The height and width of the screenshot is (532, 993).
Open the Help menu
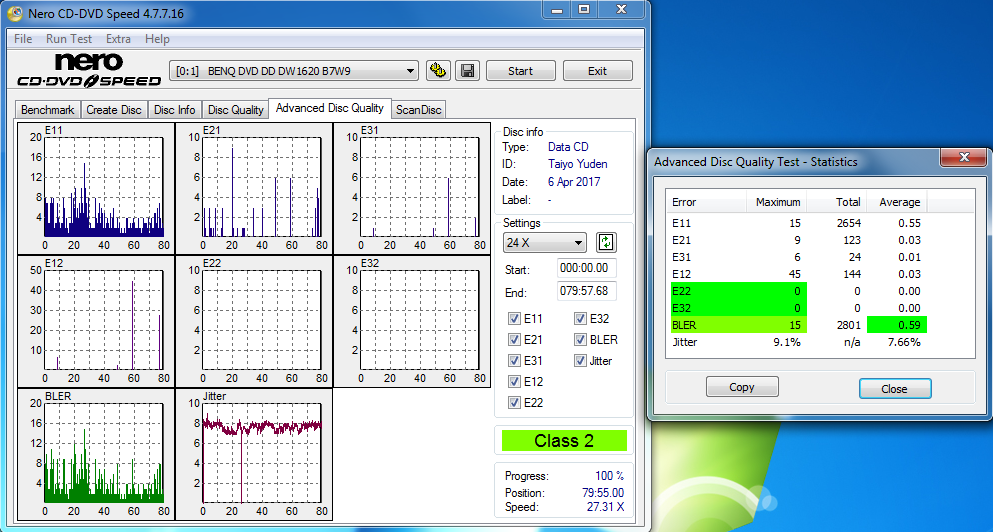click(x=157, y=39)
